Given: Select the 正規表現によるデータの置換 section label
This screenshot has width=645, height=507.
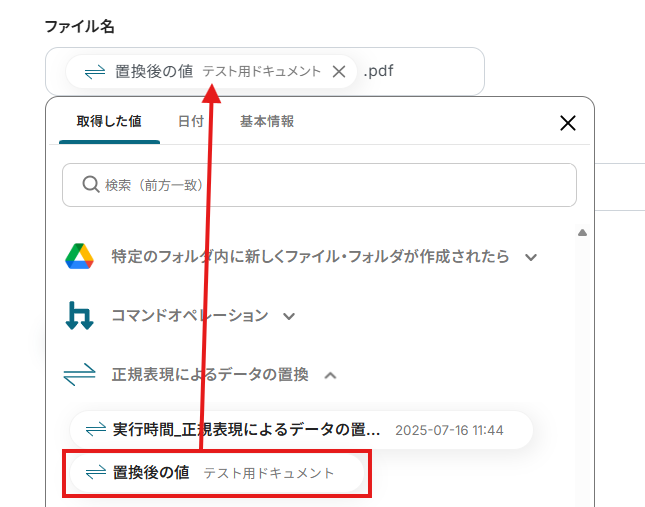Looking at the screenshot, I should point(210,375).
